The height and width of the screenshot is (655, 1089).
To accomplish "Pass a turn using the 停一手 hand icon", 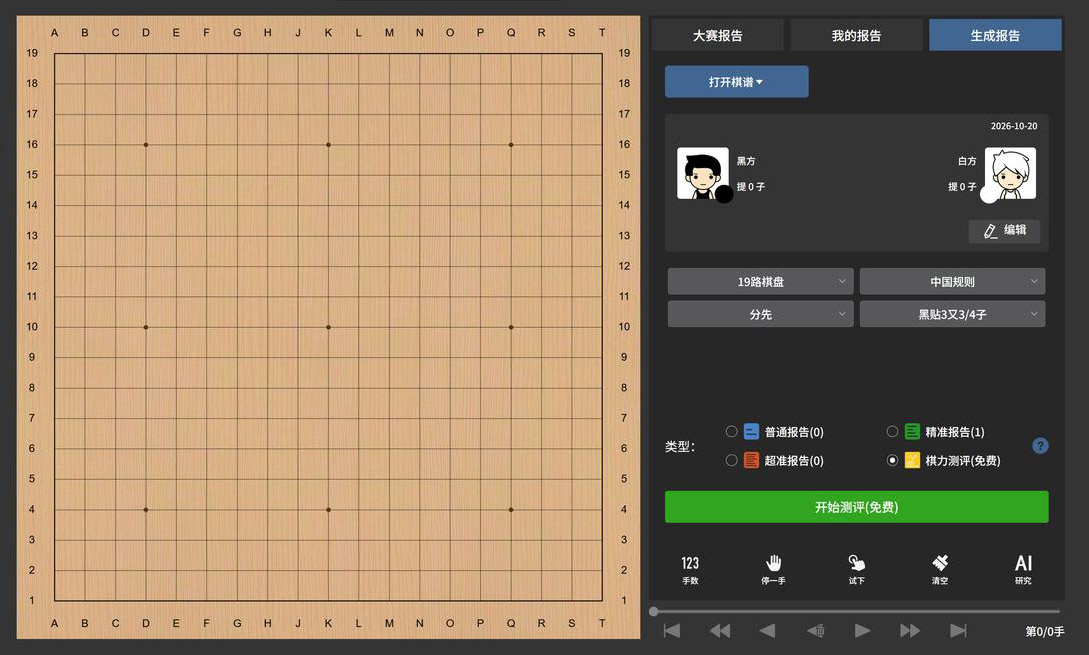I will point(773,570).
